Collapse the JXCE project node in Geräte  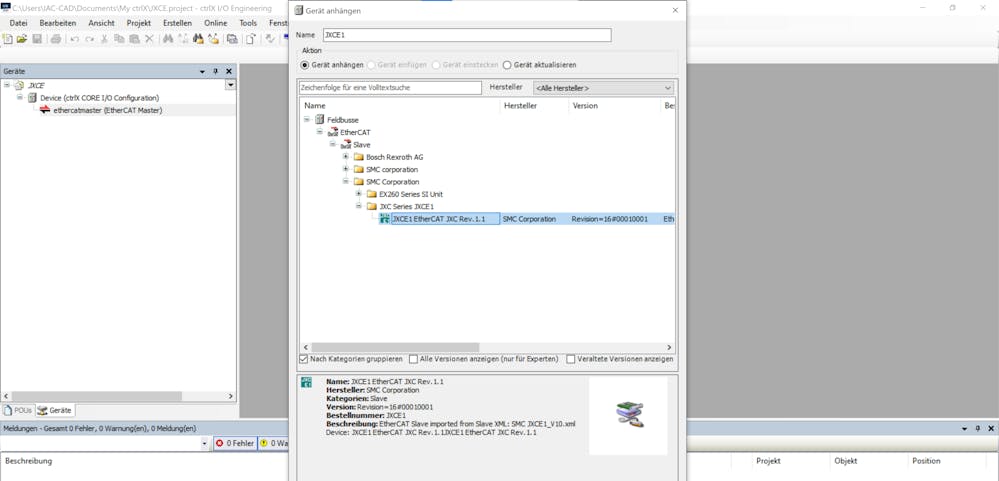(6, 85)
